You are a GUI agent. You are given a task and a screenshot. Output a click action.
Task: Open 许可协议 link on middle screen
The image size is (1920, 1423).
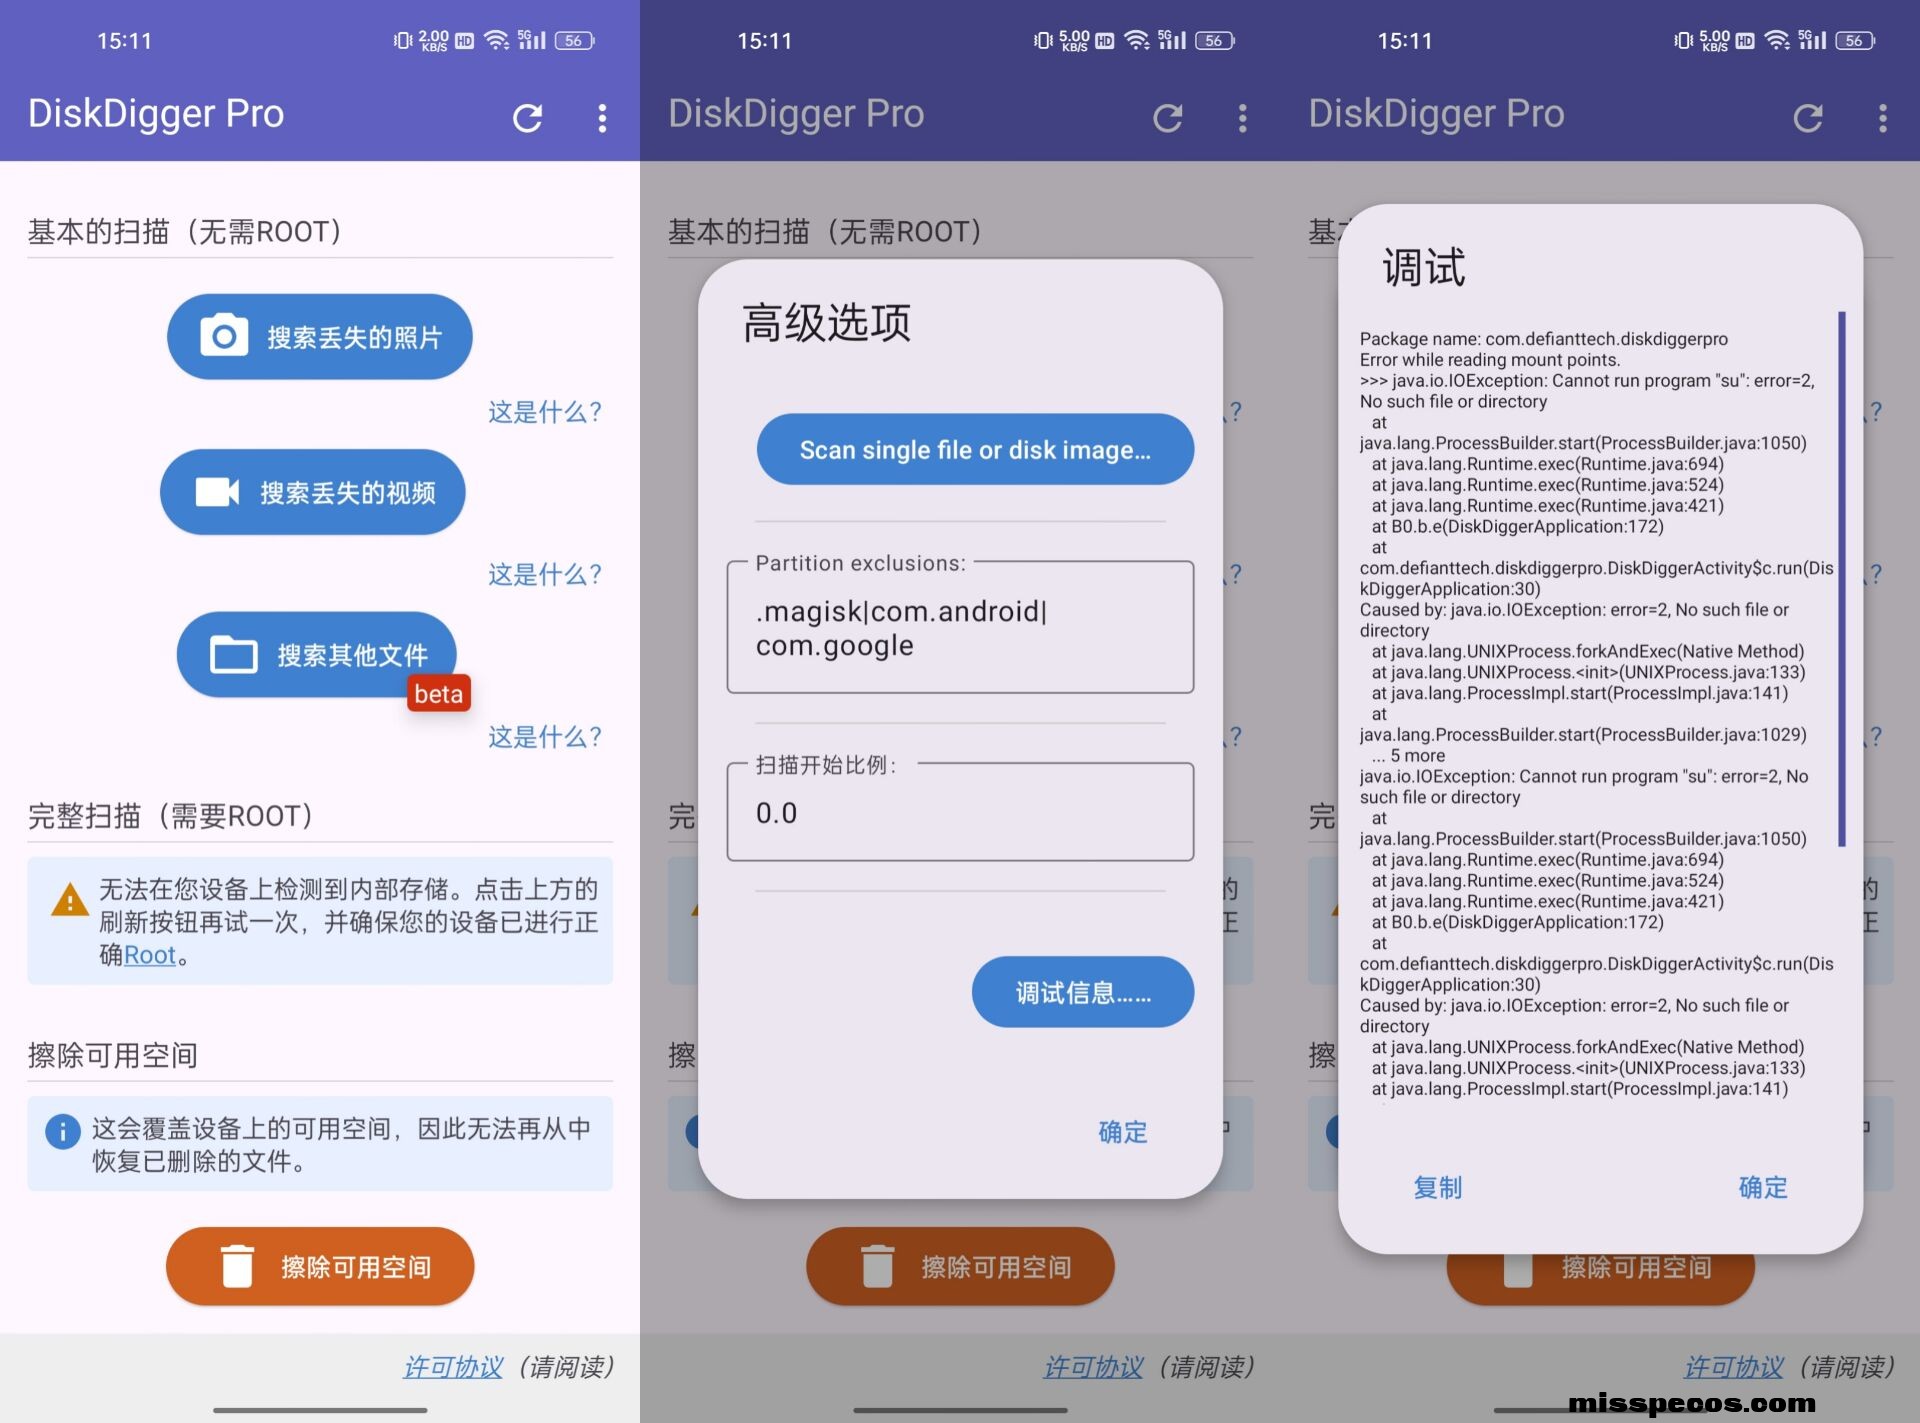coord(1093,1366)
